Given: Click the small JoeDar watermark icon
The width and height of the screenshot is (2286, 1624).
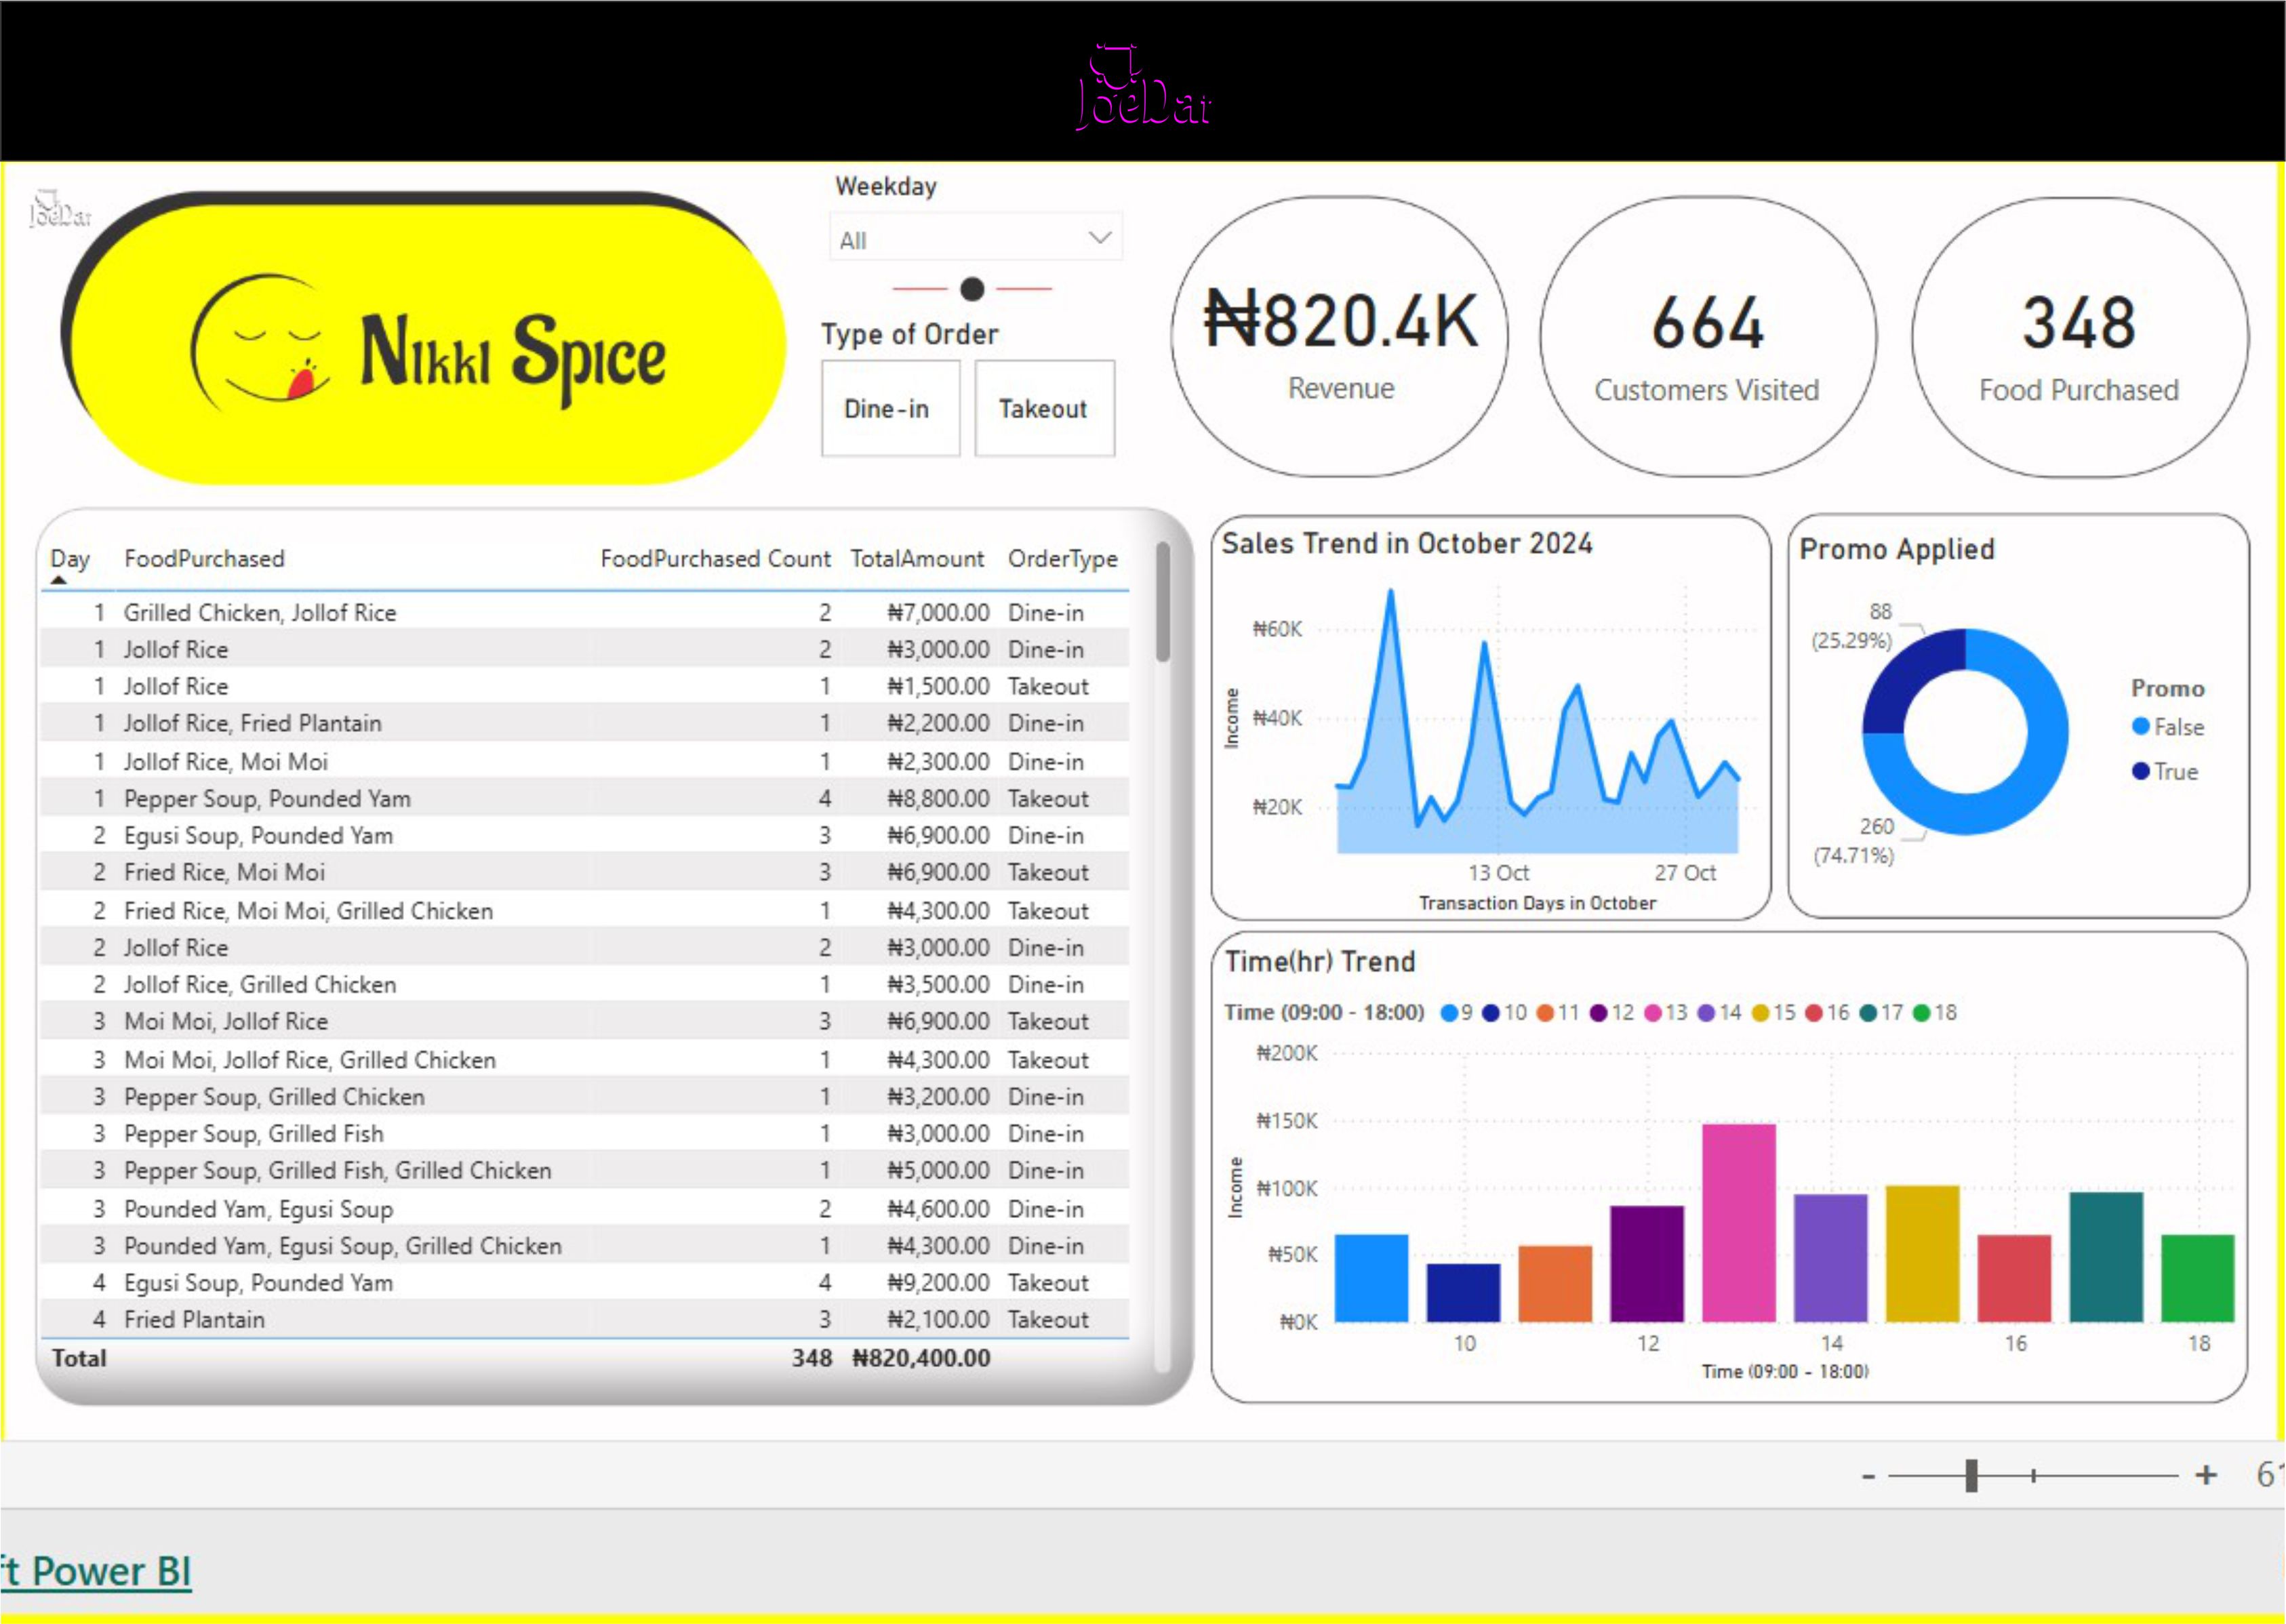Looking at the screenshot, I should 58,209.
